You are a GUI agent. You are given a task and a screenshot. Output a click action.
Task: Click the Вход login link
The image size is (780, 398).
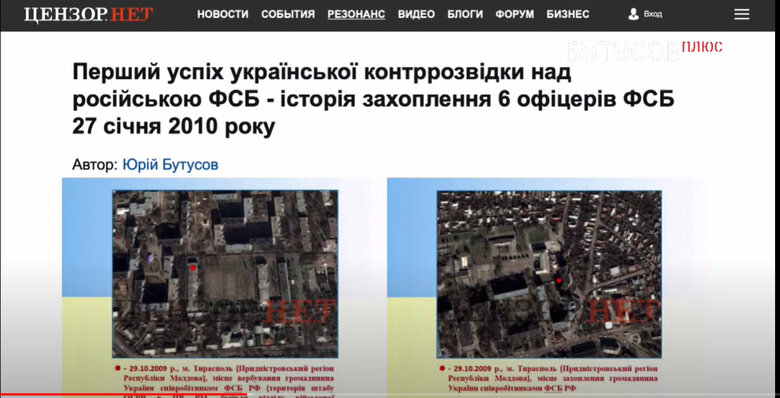point(653,14)
